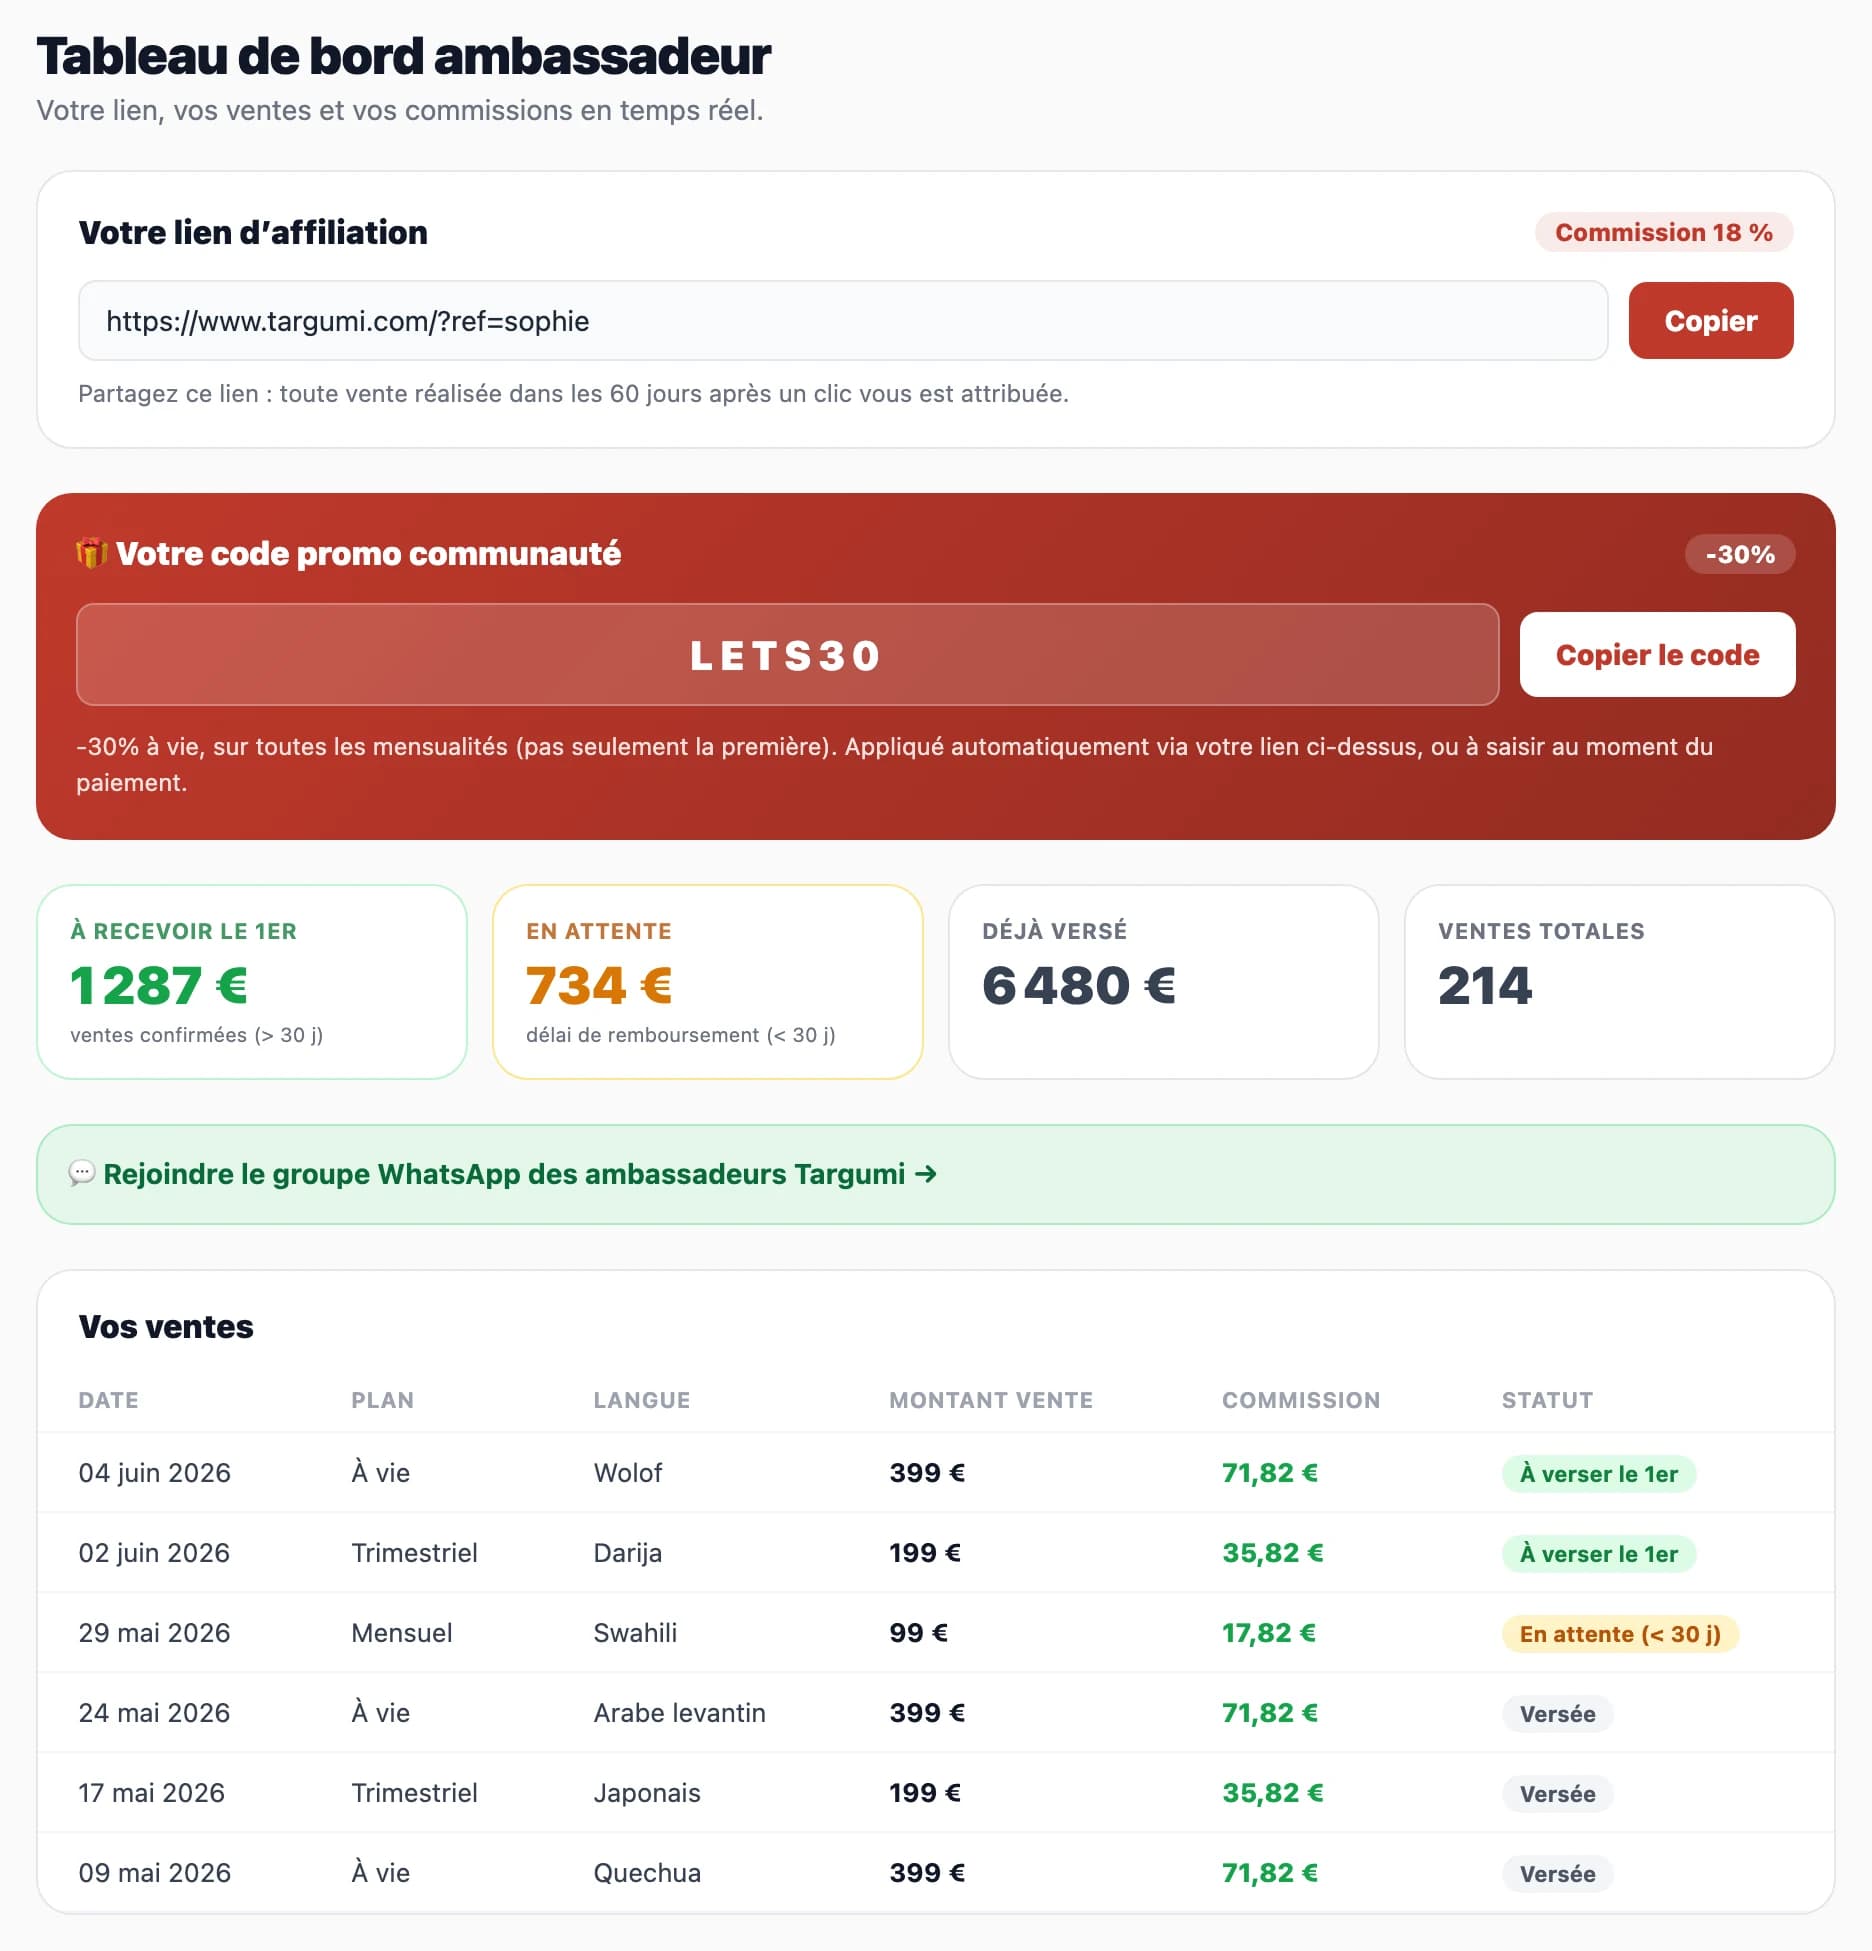Screen dimensions: 1872x1951
Task: Click À vie plan in Wolof row
Action: click(x=381, y=1473)
